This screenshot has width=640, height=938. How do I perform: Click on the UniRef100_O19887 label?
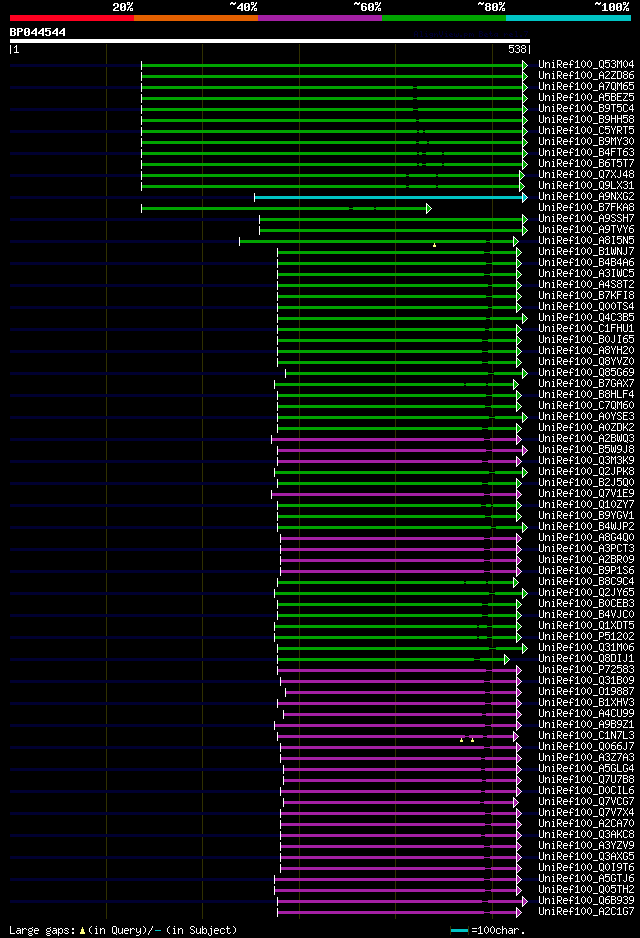click(x=586, y=692)
